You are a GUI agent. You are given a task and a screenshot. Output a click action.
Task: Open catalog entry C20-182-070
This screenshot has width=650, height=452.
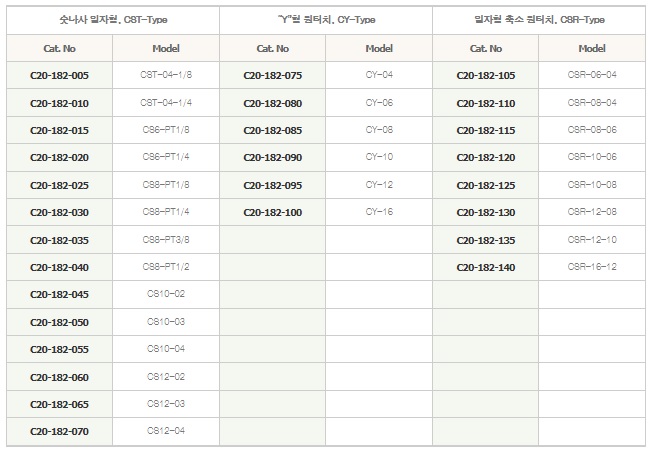click(60, 432)
